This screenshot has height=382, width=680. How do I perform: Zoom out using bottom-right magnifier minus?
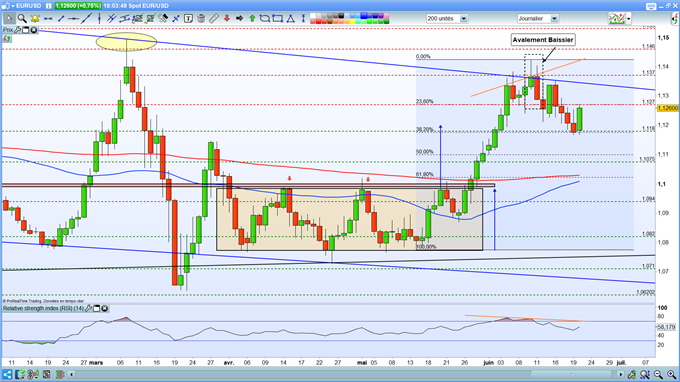[658, 374]
